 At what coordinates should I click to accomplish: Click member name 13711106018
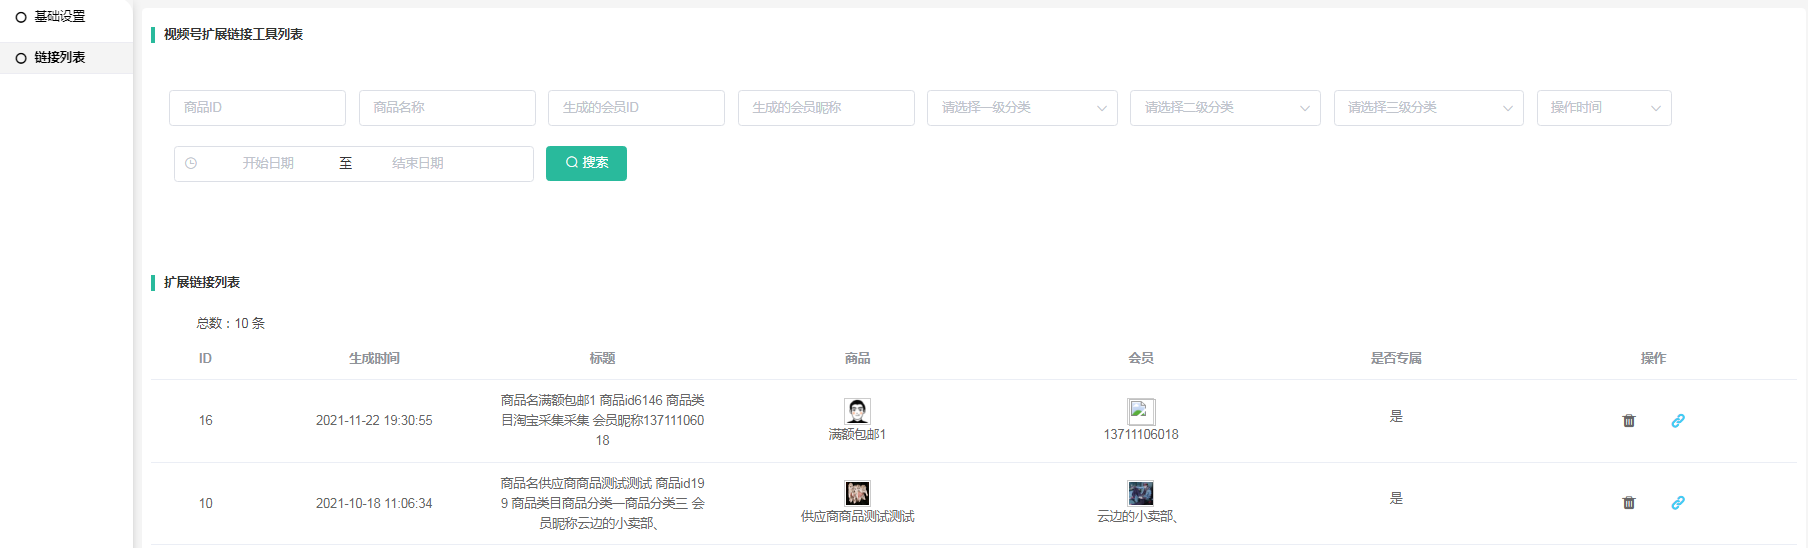(1141, 435)
